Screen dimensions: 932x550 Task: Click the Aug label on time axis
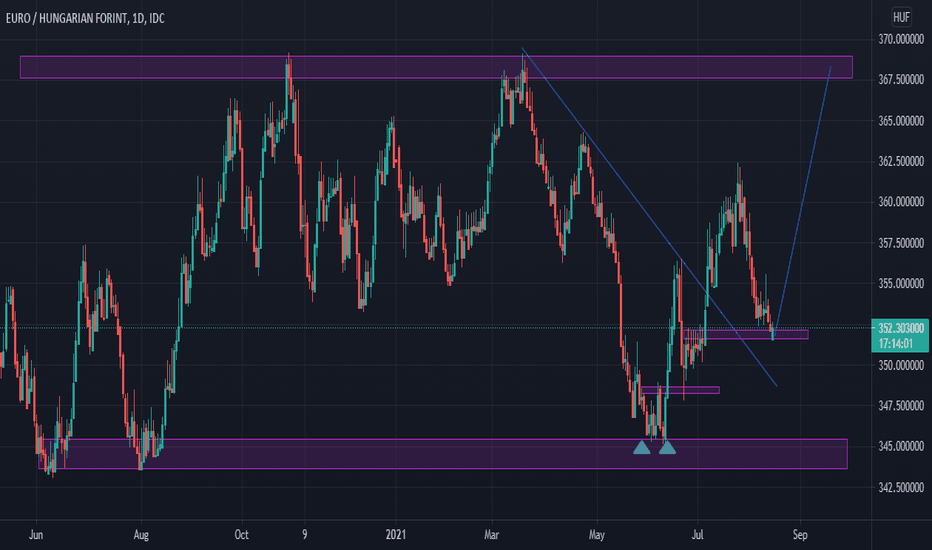(141, 535)
